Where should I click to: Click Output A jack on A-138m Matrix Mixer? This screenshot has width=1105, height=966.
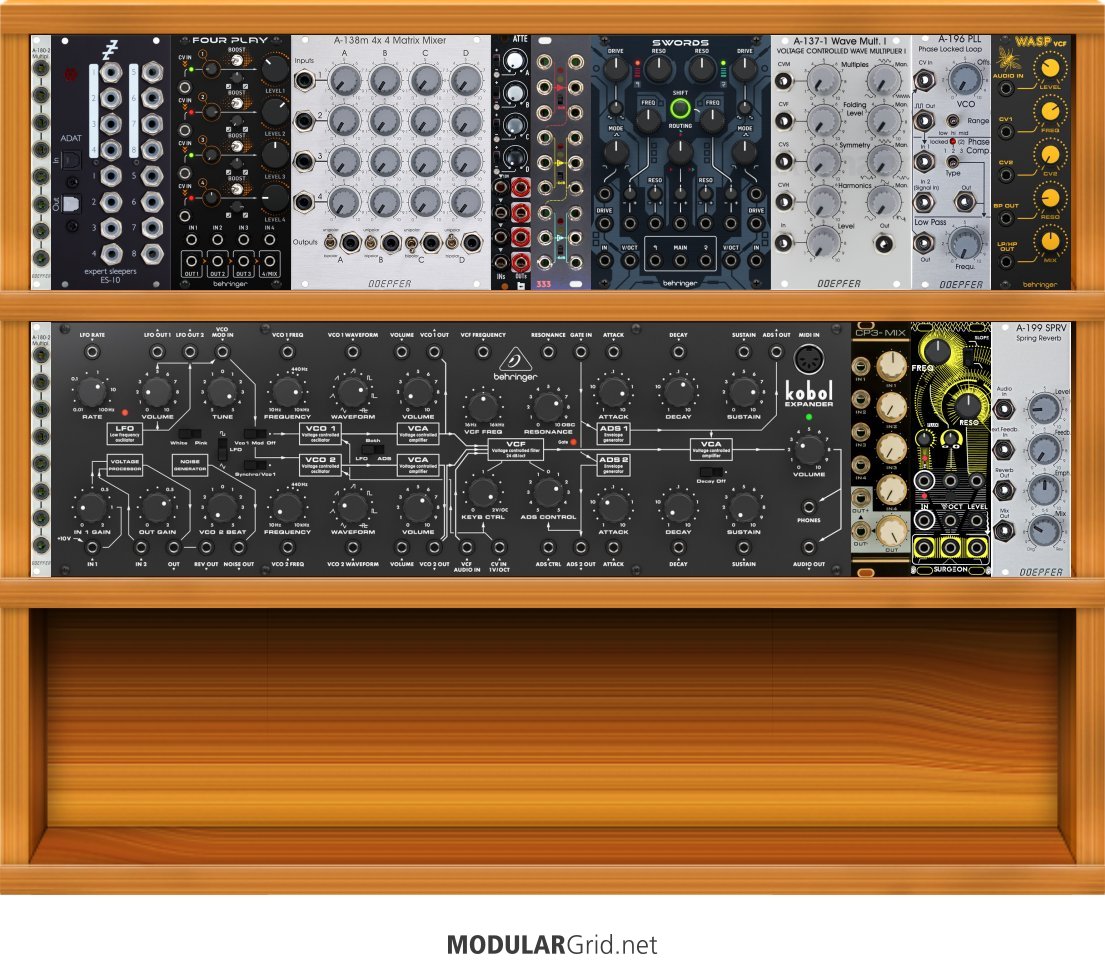coord(350,243)
